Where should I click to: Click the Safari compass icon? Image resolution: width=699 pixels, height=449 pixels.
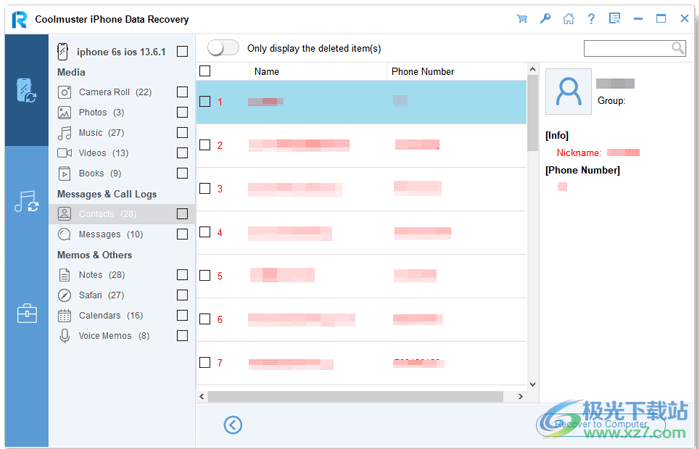pos(65,295)
